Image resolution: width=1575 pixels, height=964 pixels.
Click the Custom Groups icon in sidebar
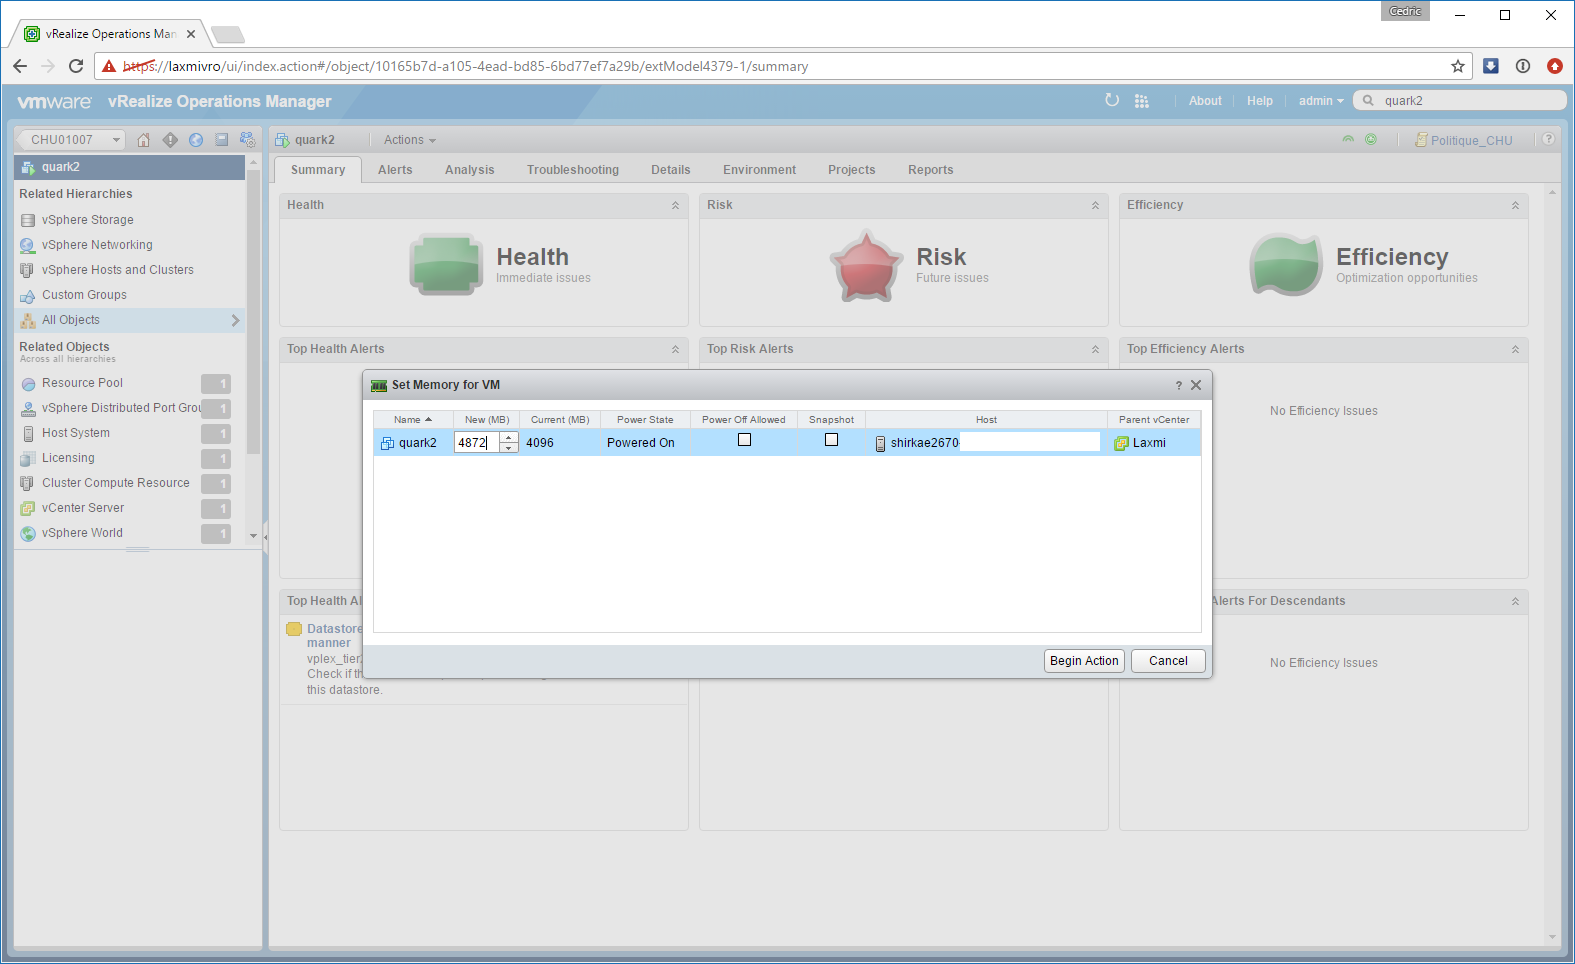pyautogui.click(x=28, y=295)
